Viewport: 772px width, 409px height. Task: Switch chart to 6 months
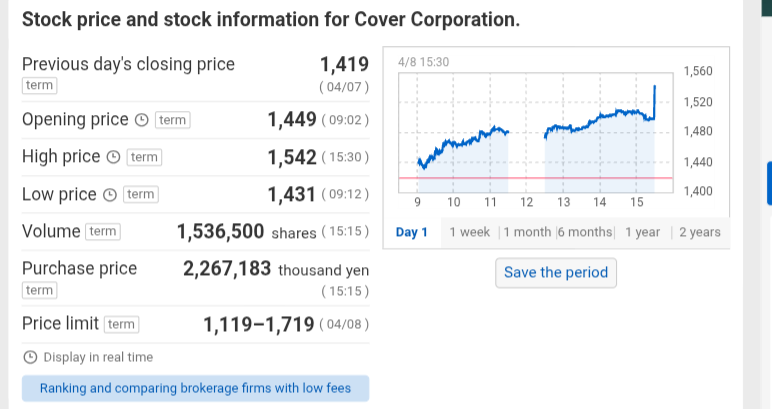point(585,232)
